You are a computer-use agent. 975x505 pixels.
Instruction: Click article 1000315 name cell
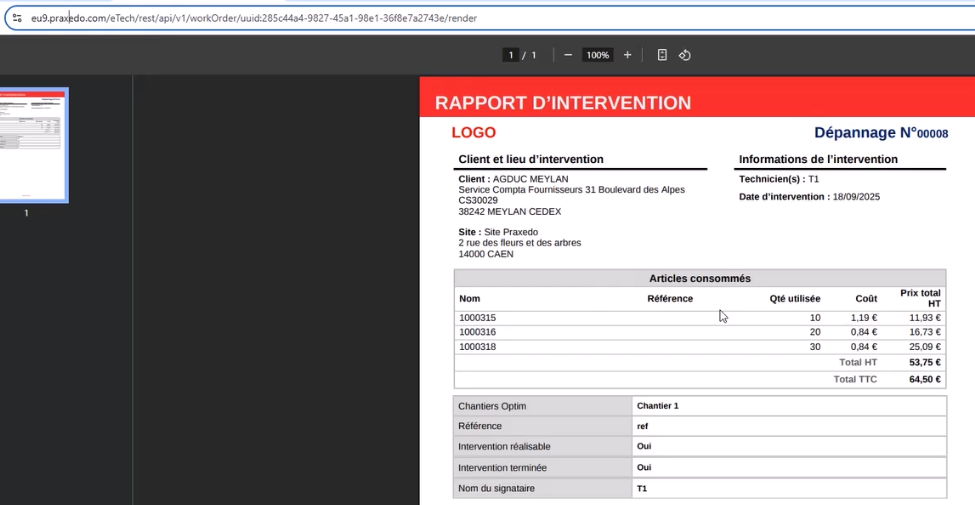478,318
